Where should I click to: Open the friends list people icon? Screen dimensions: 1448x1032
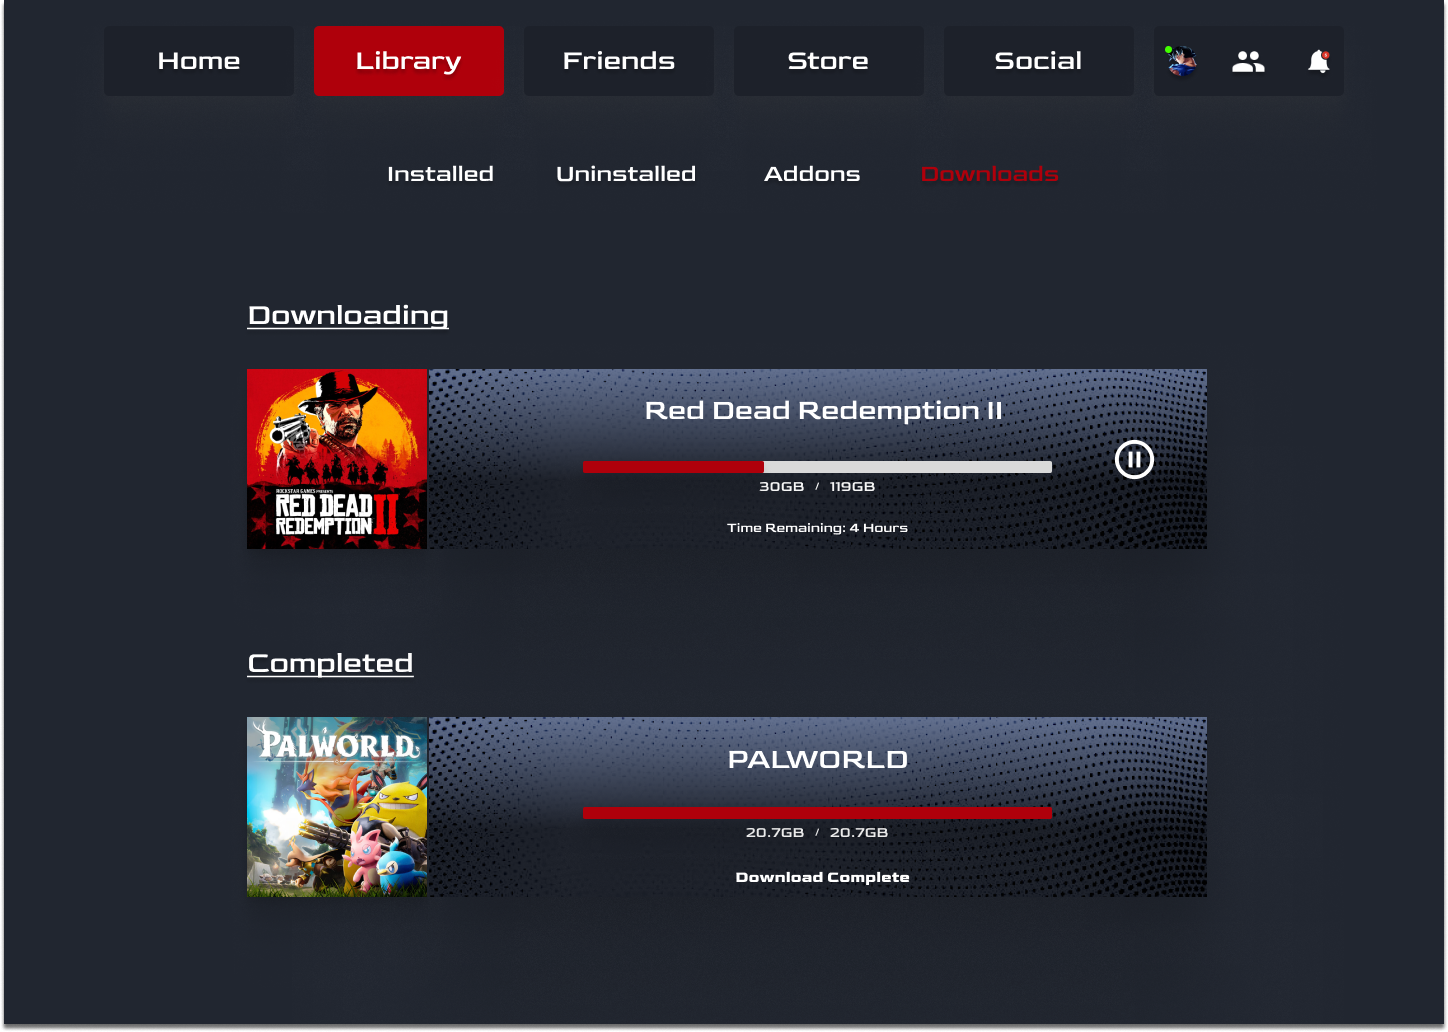tap(1248, 62)
